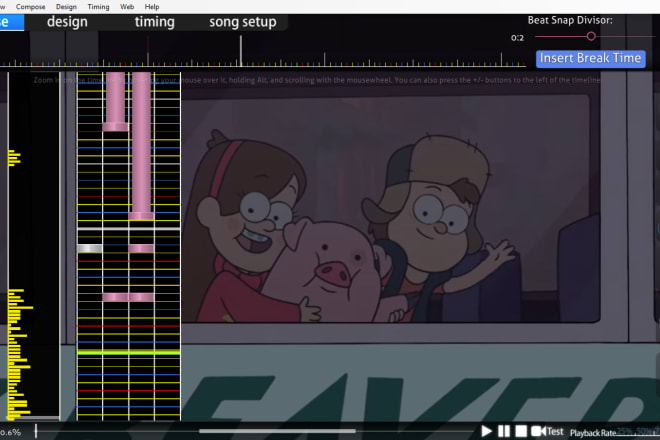
Task: Start playback with the play icon
Action: coord(486,431)
